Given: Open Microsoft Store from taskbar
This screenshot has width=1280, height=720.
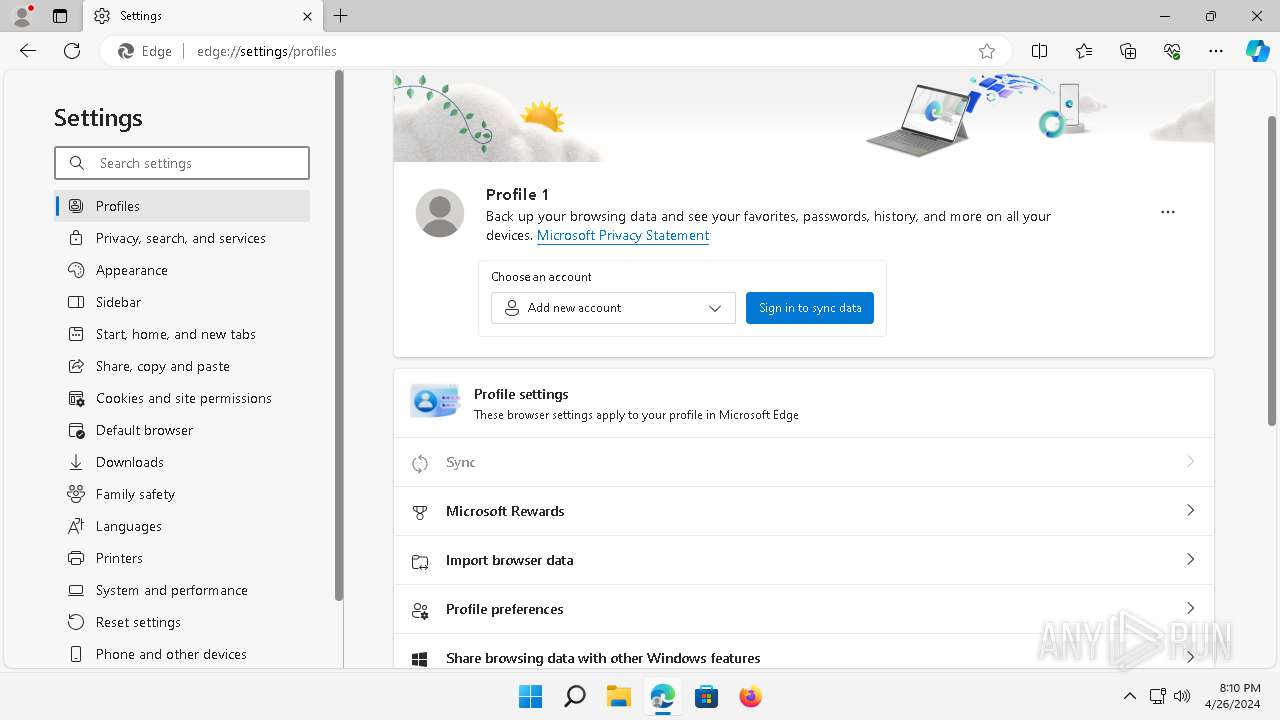Looking at the screenshot, I should (x=707, y=696).
